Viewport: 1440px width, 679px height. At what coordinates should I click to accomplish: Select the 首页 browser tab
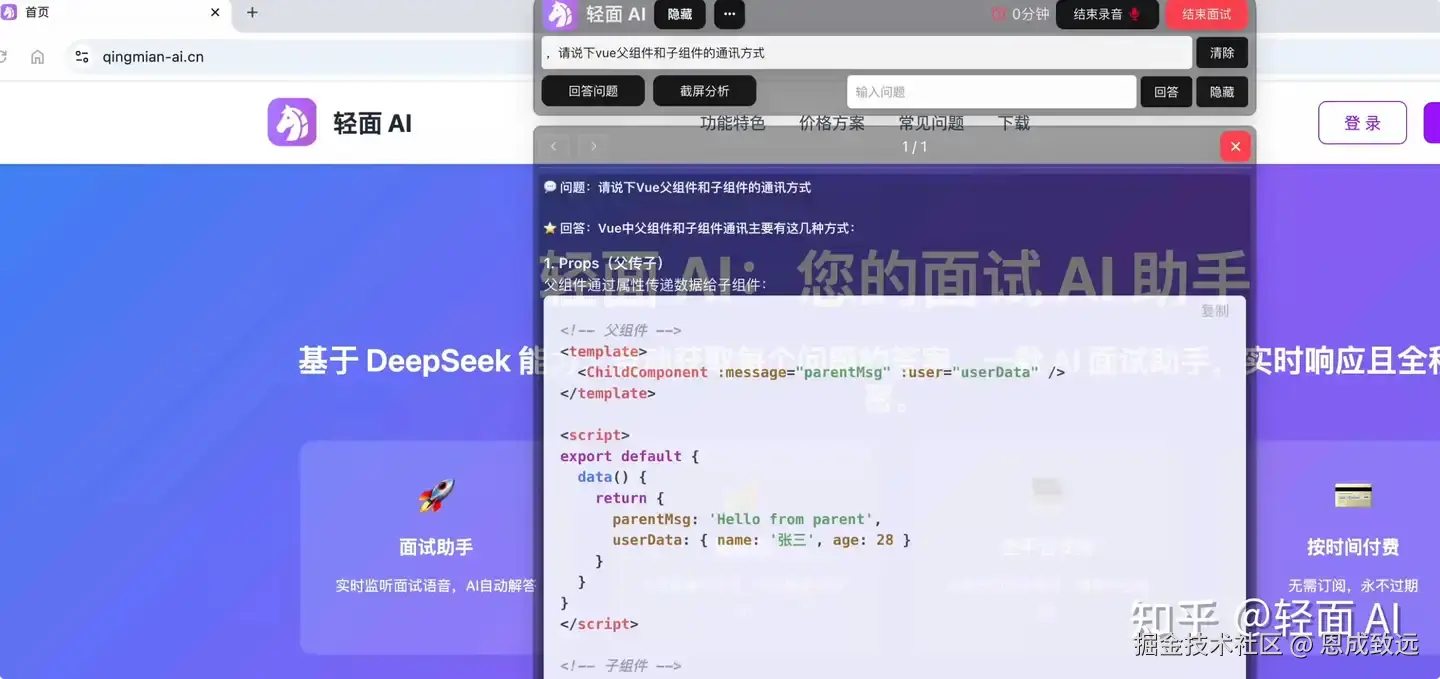tap(112, 13)
